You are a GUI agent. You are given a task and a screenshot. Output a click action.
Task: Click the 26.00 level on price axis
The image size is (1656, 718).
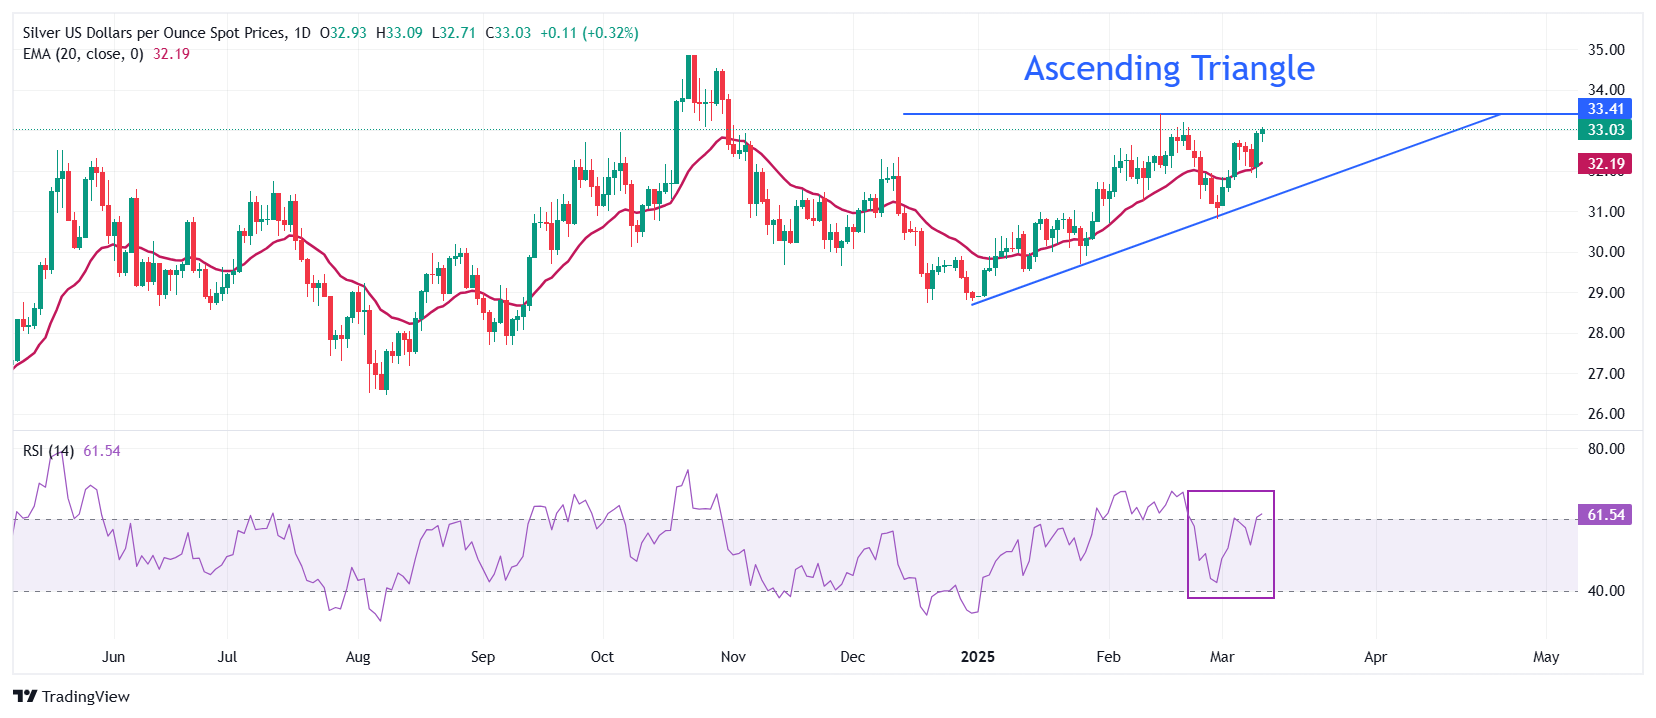point(1606,414)
